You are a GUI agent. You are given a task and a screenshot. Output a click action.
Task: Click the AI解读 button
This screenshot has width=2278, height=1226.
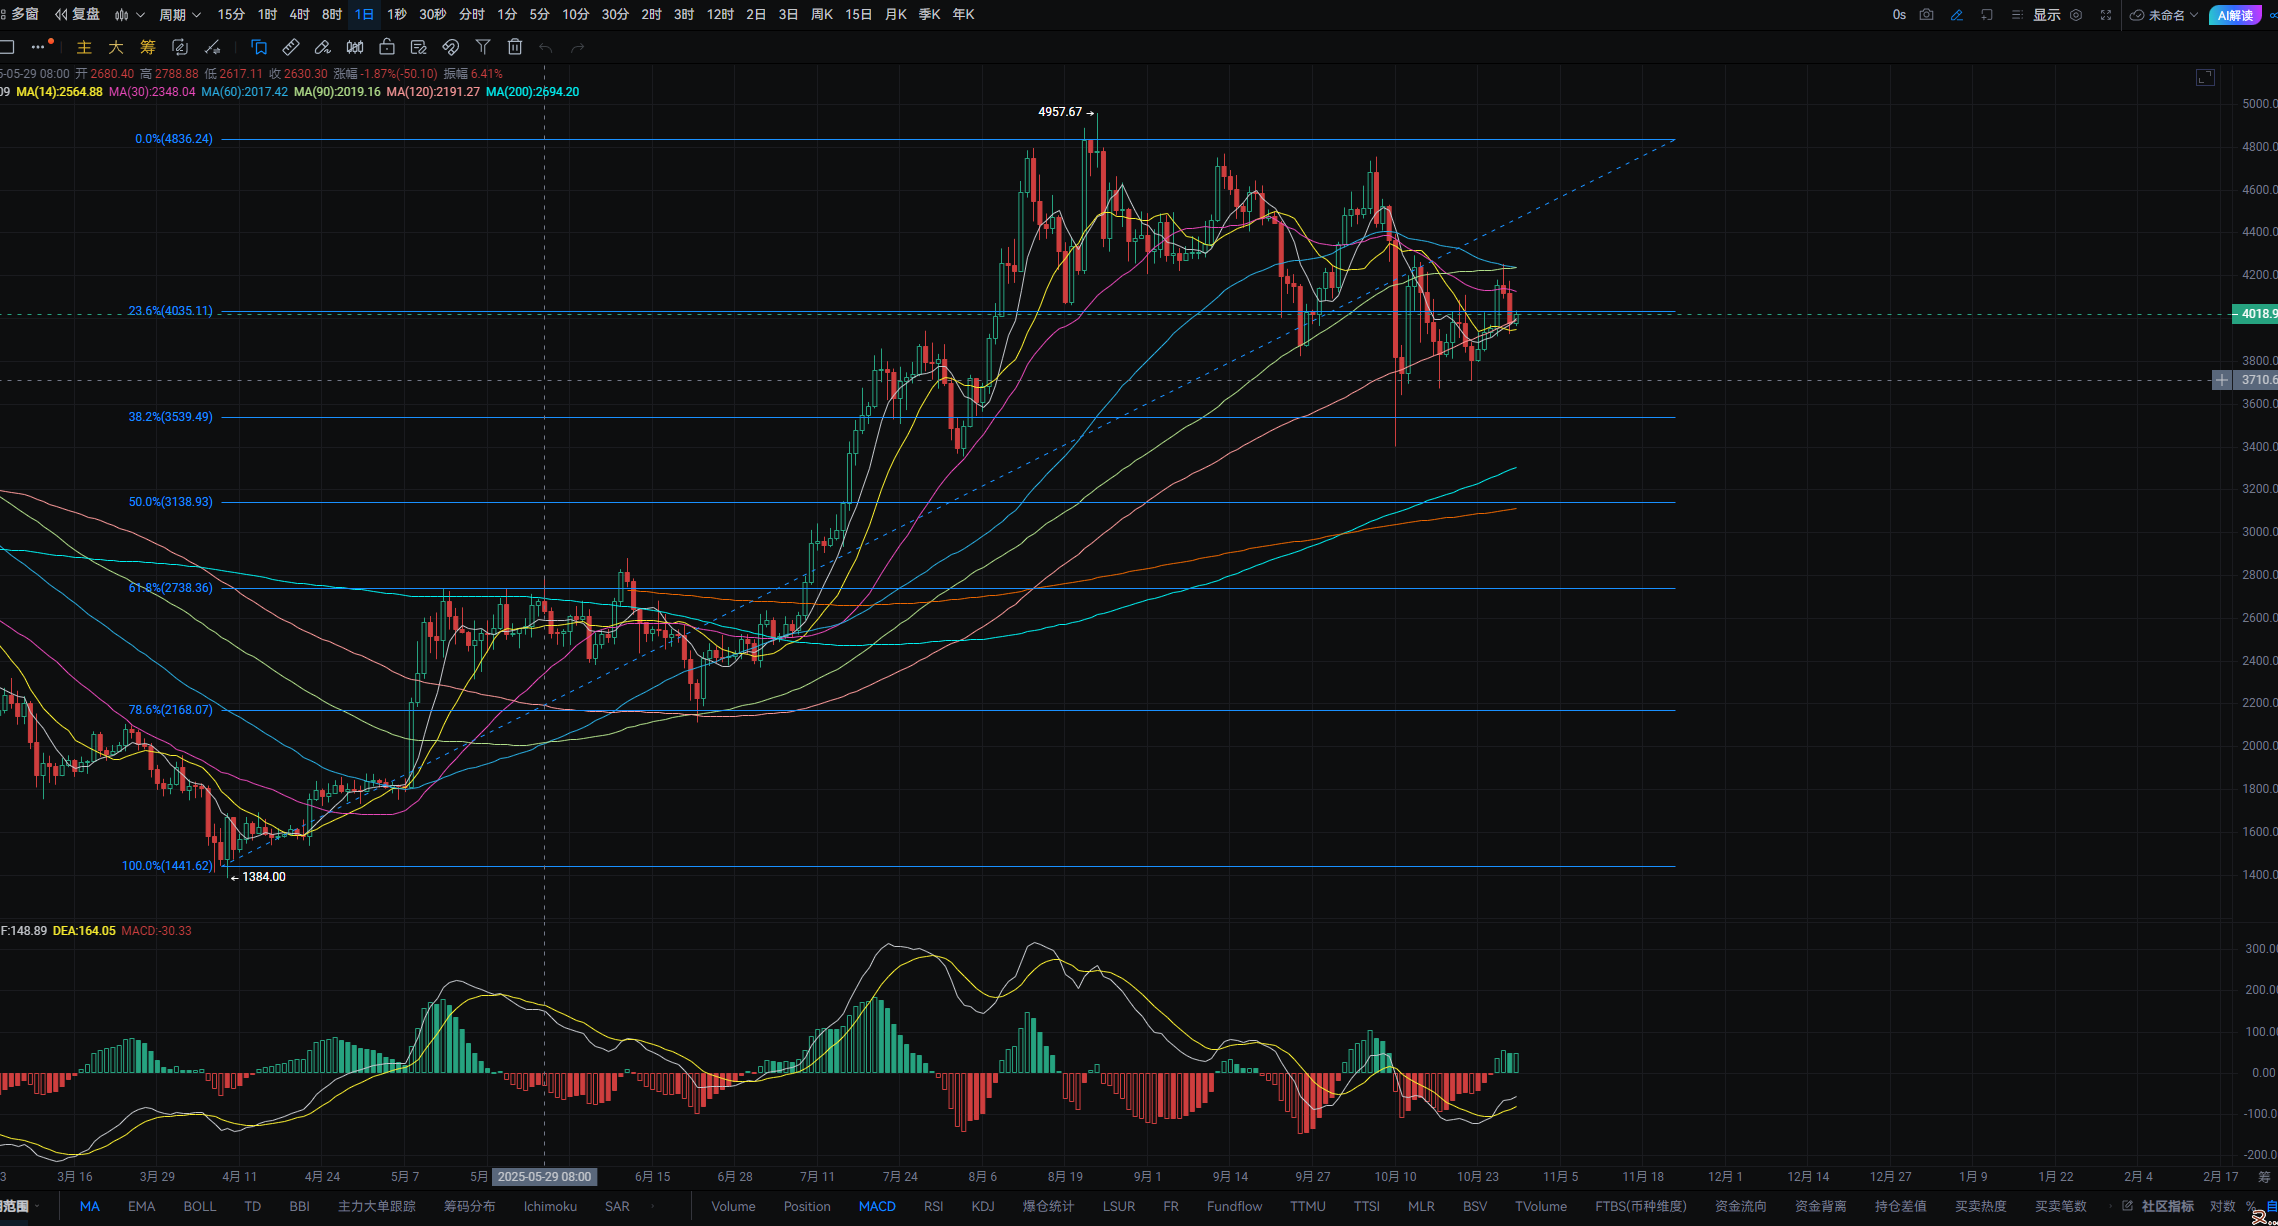pos(2234,15)
